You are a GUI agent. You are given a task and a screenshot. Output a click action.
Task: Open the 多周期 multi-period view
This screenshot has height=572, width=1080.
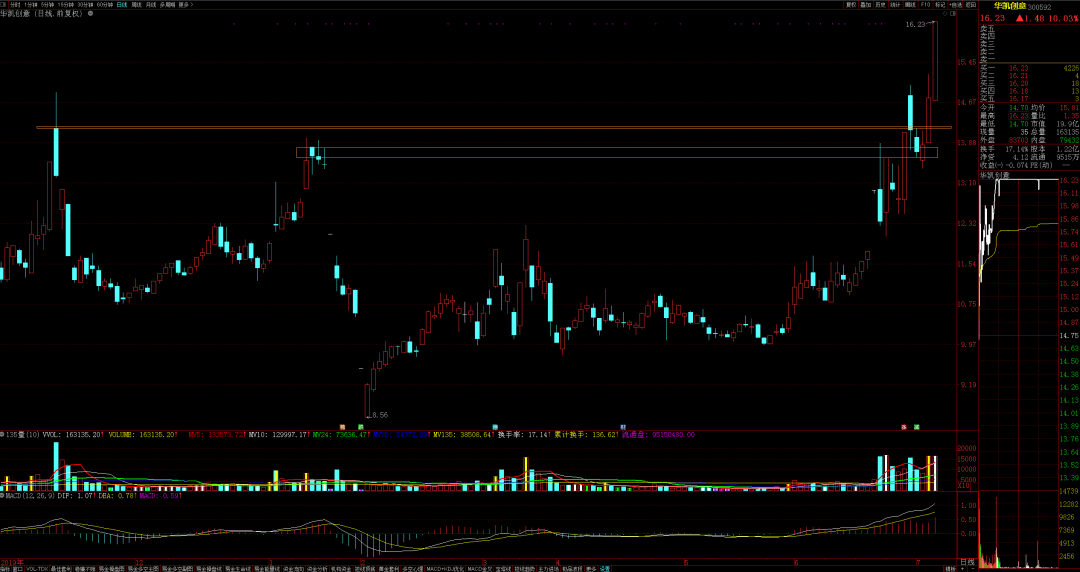167,4
